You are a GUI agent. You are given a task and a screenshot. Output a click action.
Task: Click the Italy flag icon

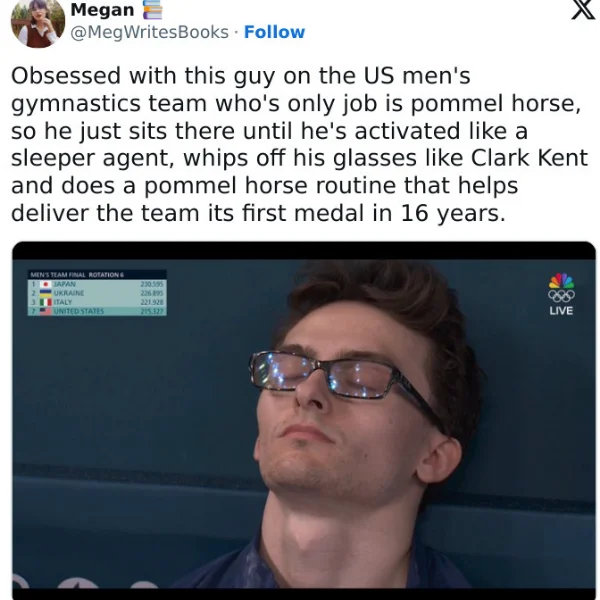[46, 302]
